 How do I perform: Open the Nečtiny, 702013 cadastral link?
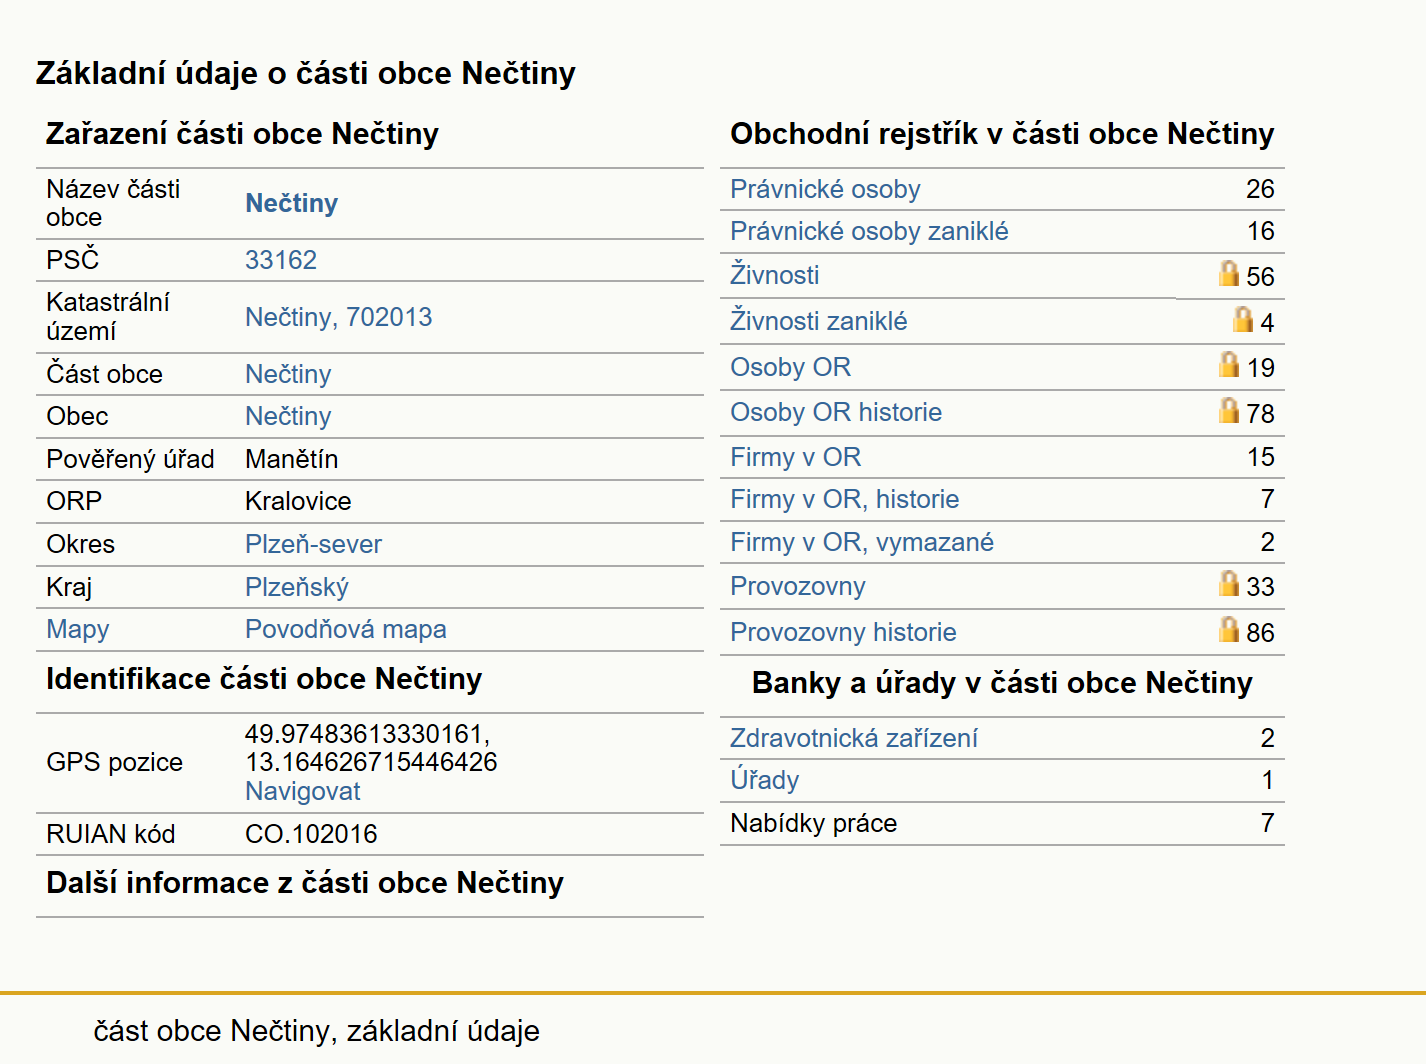339,317
